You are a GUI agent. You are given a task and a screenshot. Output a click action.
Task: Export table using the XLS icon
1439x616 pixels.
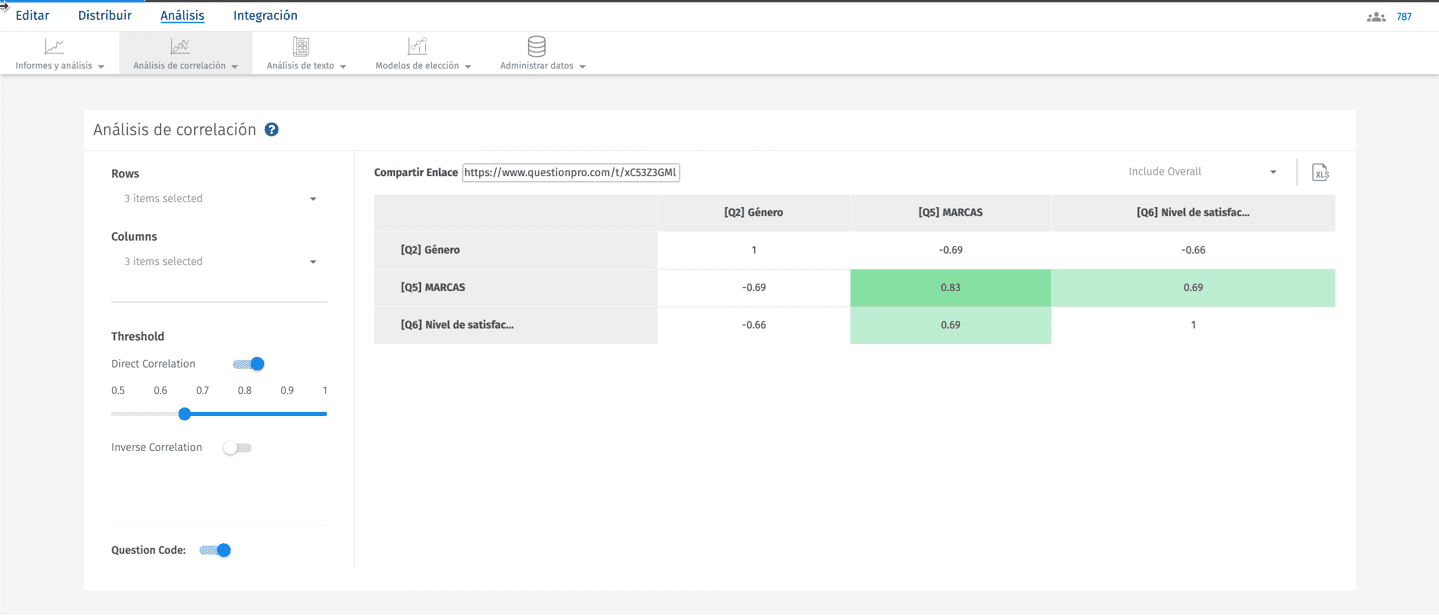click(x=1320, y=173)
